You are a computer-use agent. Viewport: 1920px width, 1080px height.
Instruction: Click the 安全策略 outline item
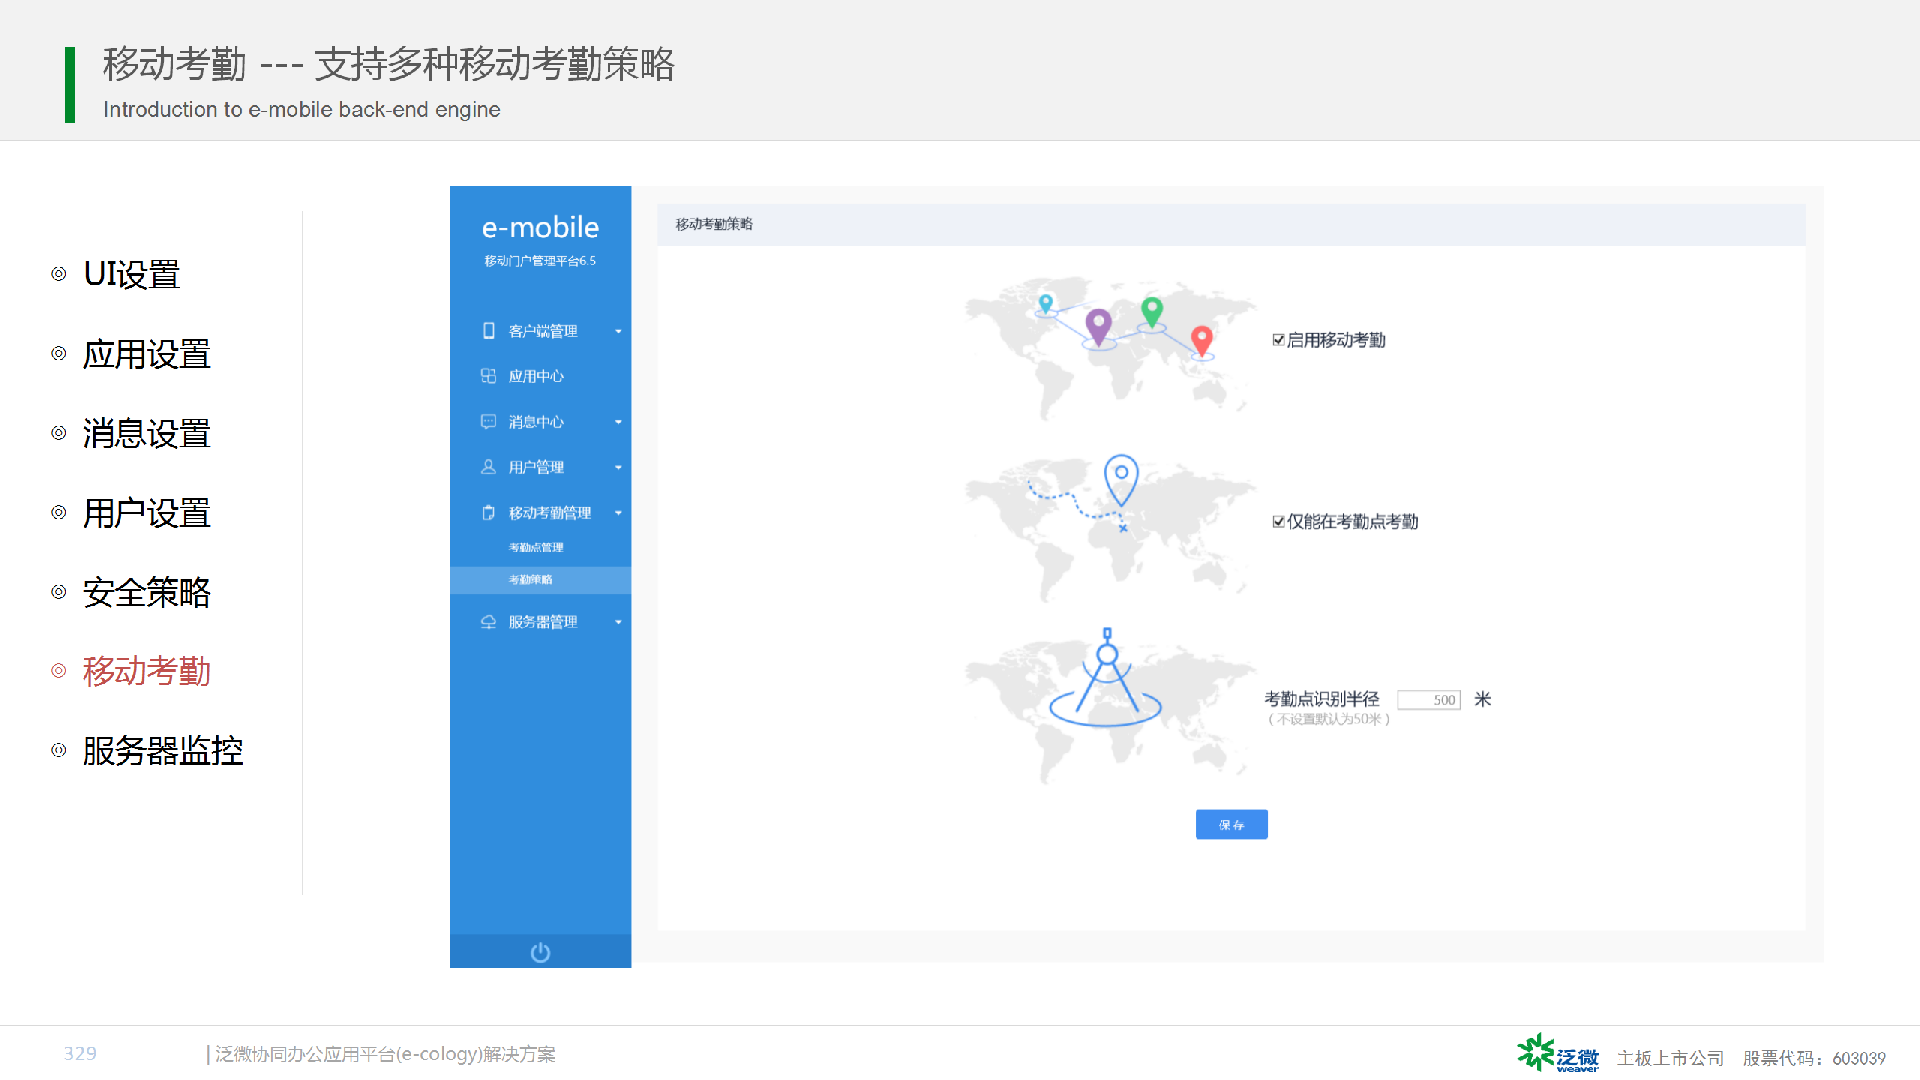[146, 592]
